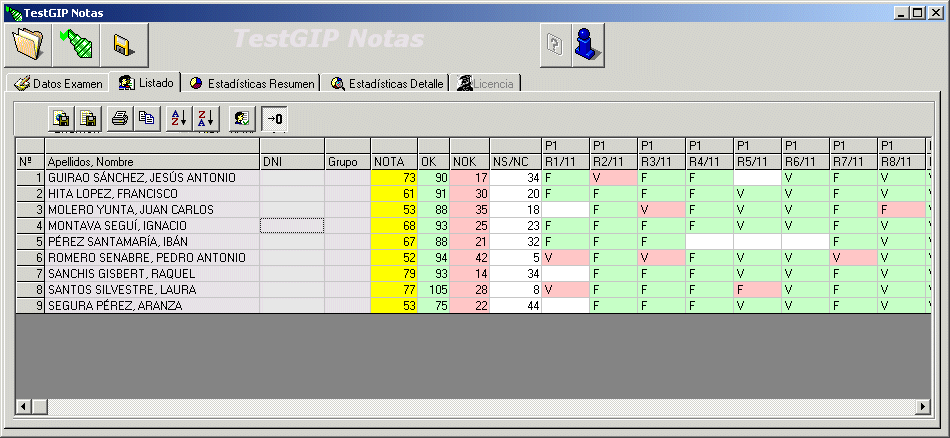The image size is (950, 438).
Task: Click pink R8/11 cell F in MOLERO row
Action: [x=902, y=210]
